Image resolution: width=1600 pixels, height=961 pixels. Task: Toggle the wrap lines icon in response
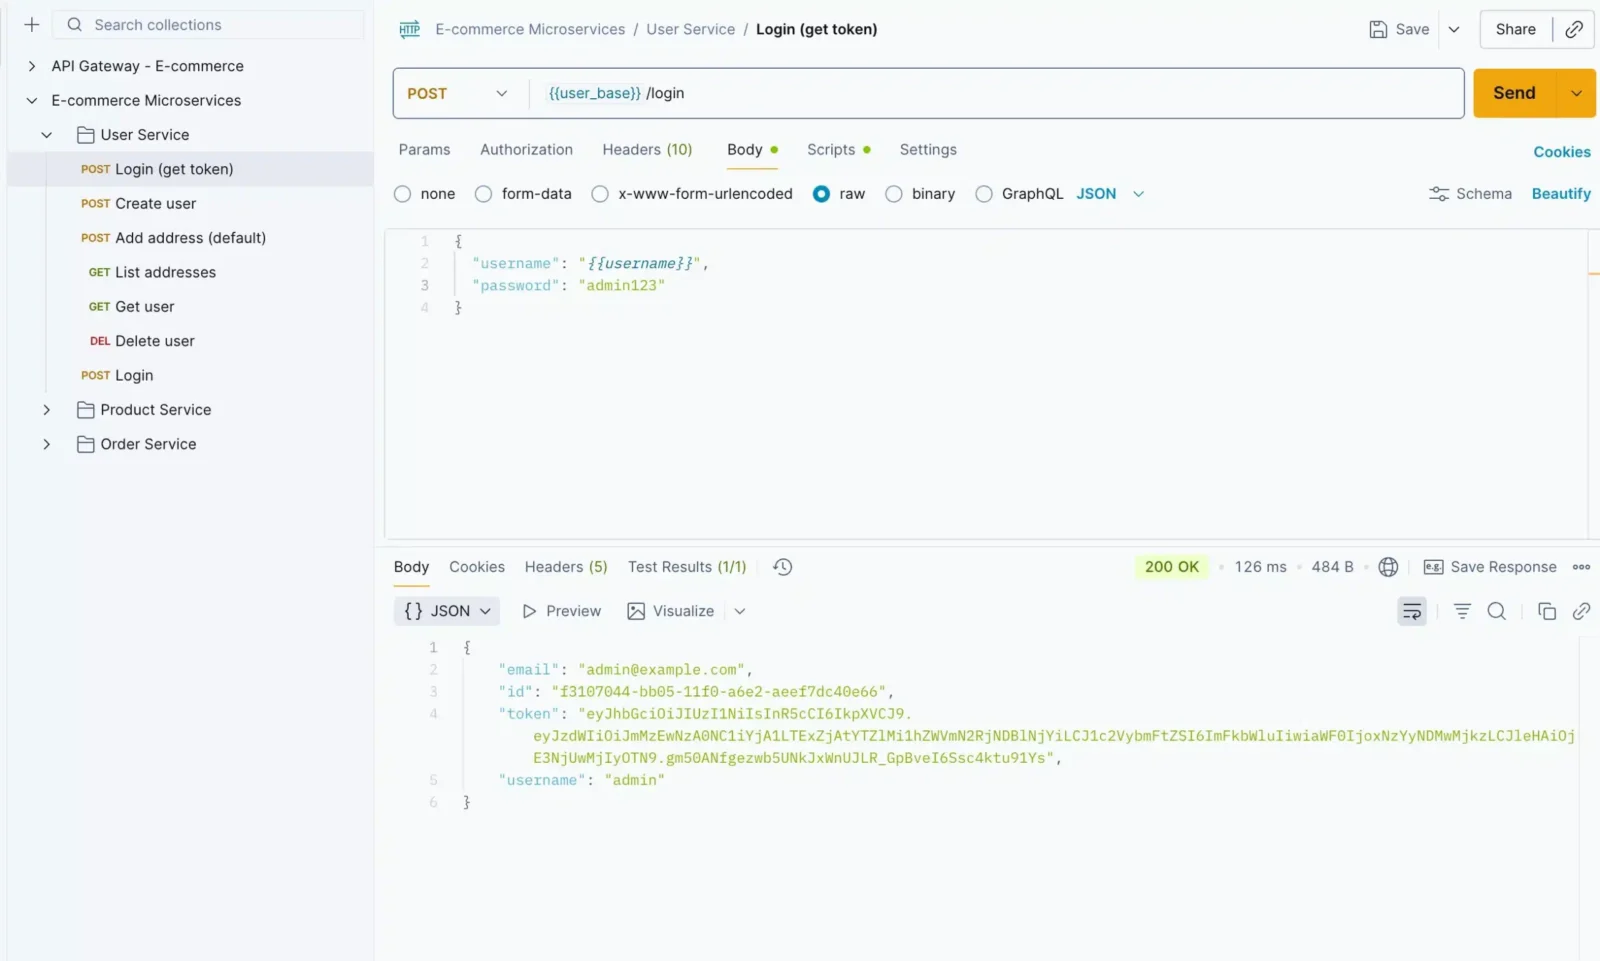point(1411,611)
